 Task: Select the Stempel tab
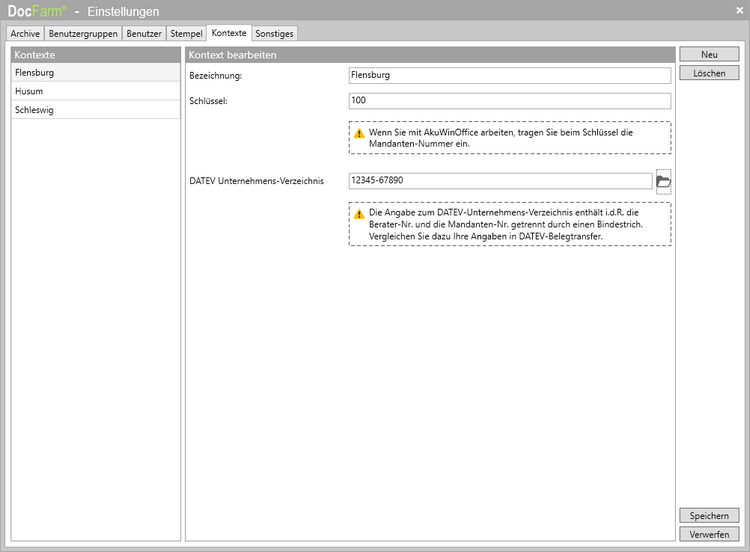pos(186,33)
